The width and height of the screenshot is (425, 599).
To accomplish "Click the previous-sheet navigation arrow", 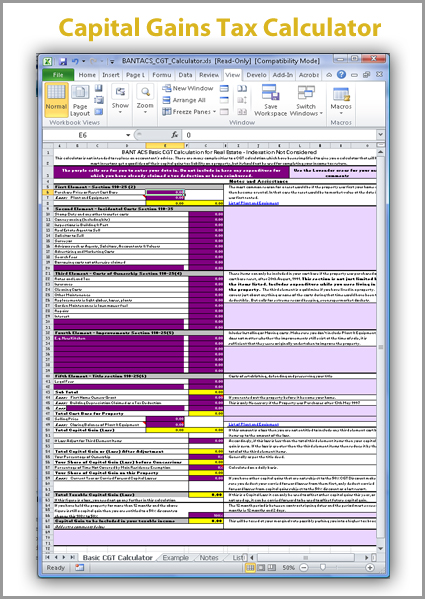I will pyautogui.click(x=56, y=557).
